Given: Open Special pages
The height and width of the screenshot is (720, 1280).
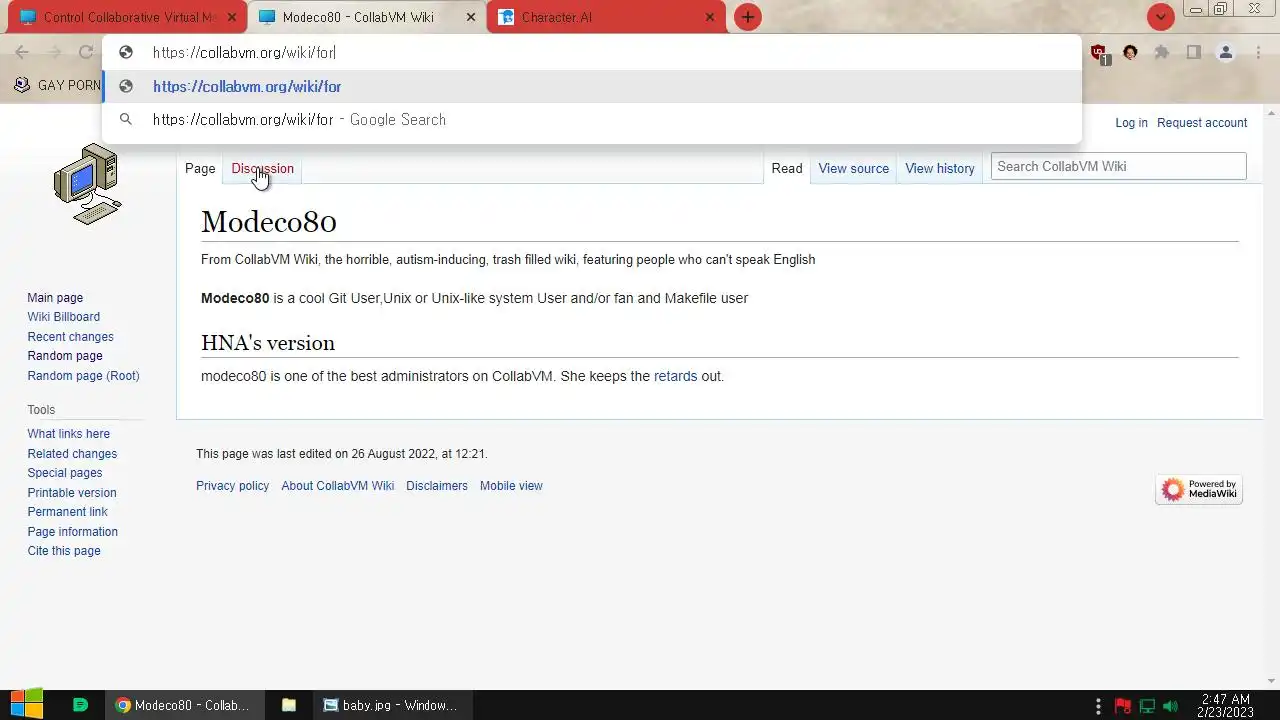Looking at the screenshot, I should [x=64, y=473].
